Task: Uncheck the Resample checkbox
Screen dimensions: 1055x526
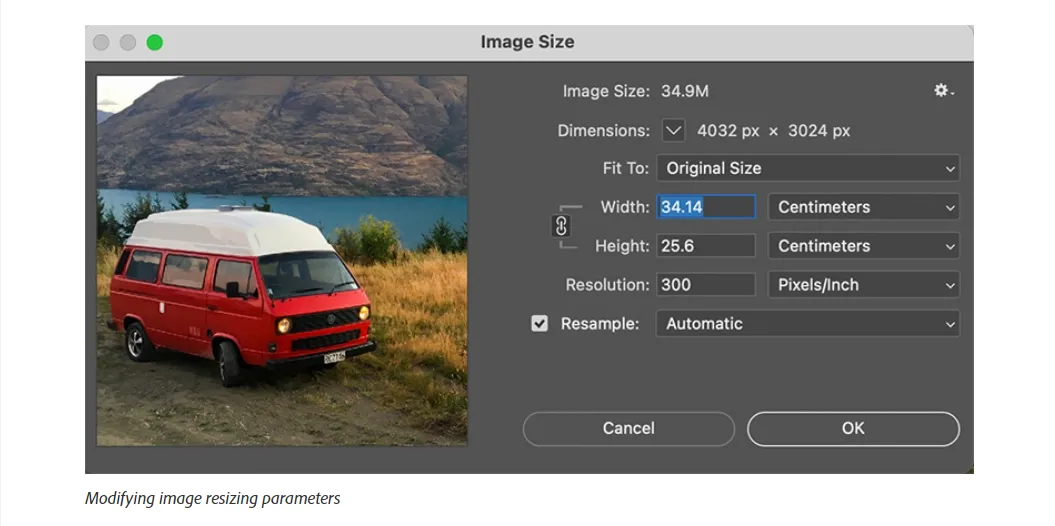Action: (x=540, y=324)
